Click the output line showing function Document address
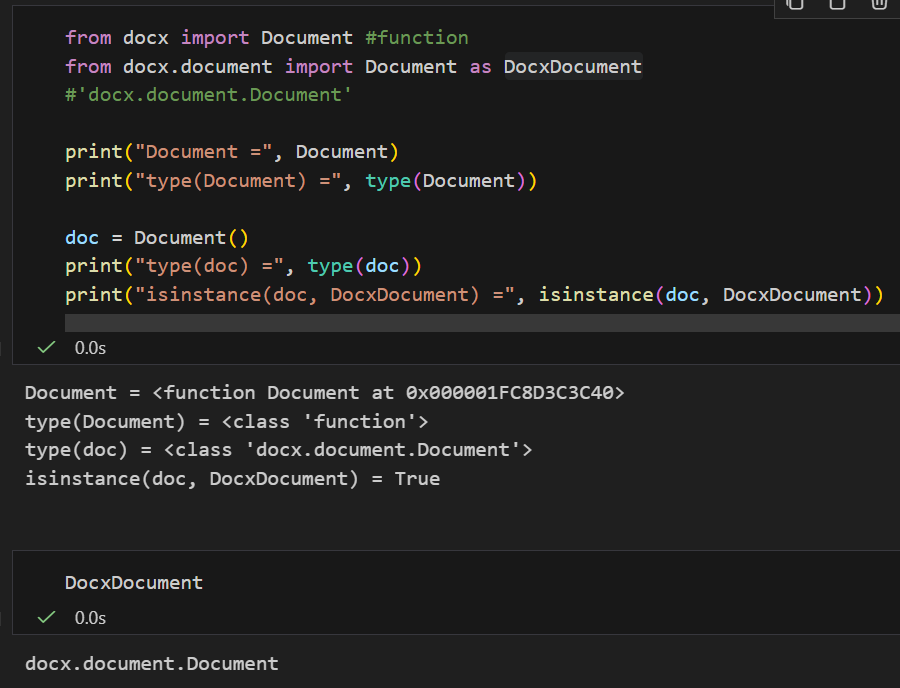 tap(324, 393)
